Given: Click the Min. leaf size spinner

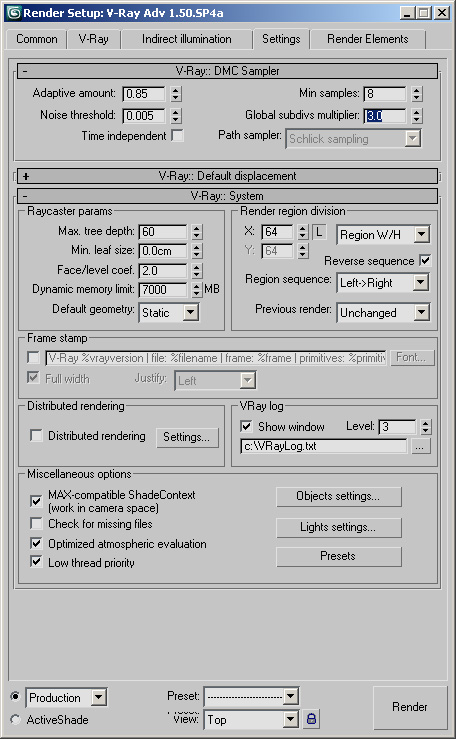Looking at the screenshot, I should pyautogui.click(x=197, y=251).
